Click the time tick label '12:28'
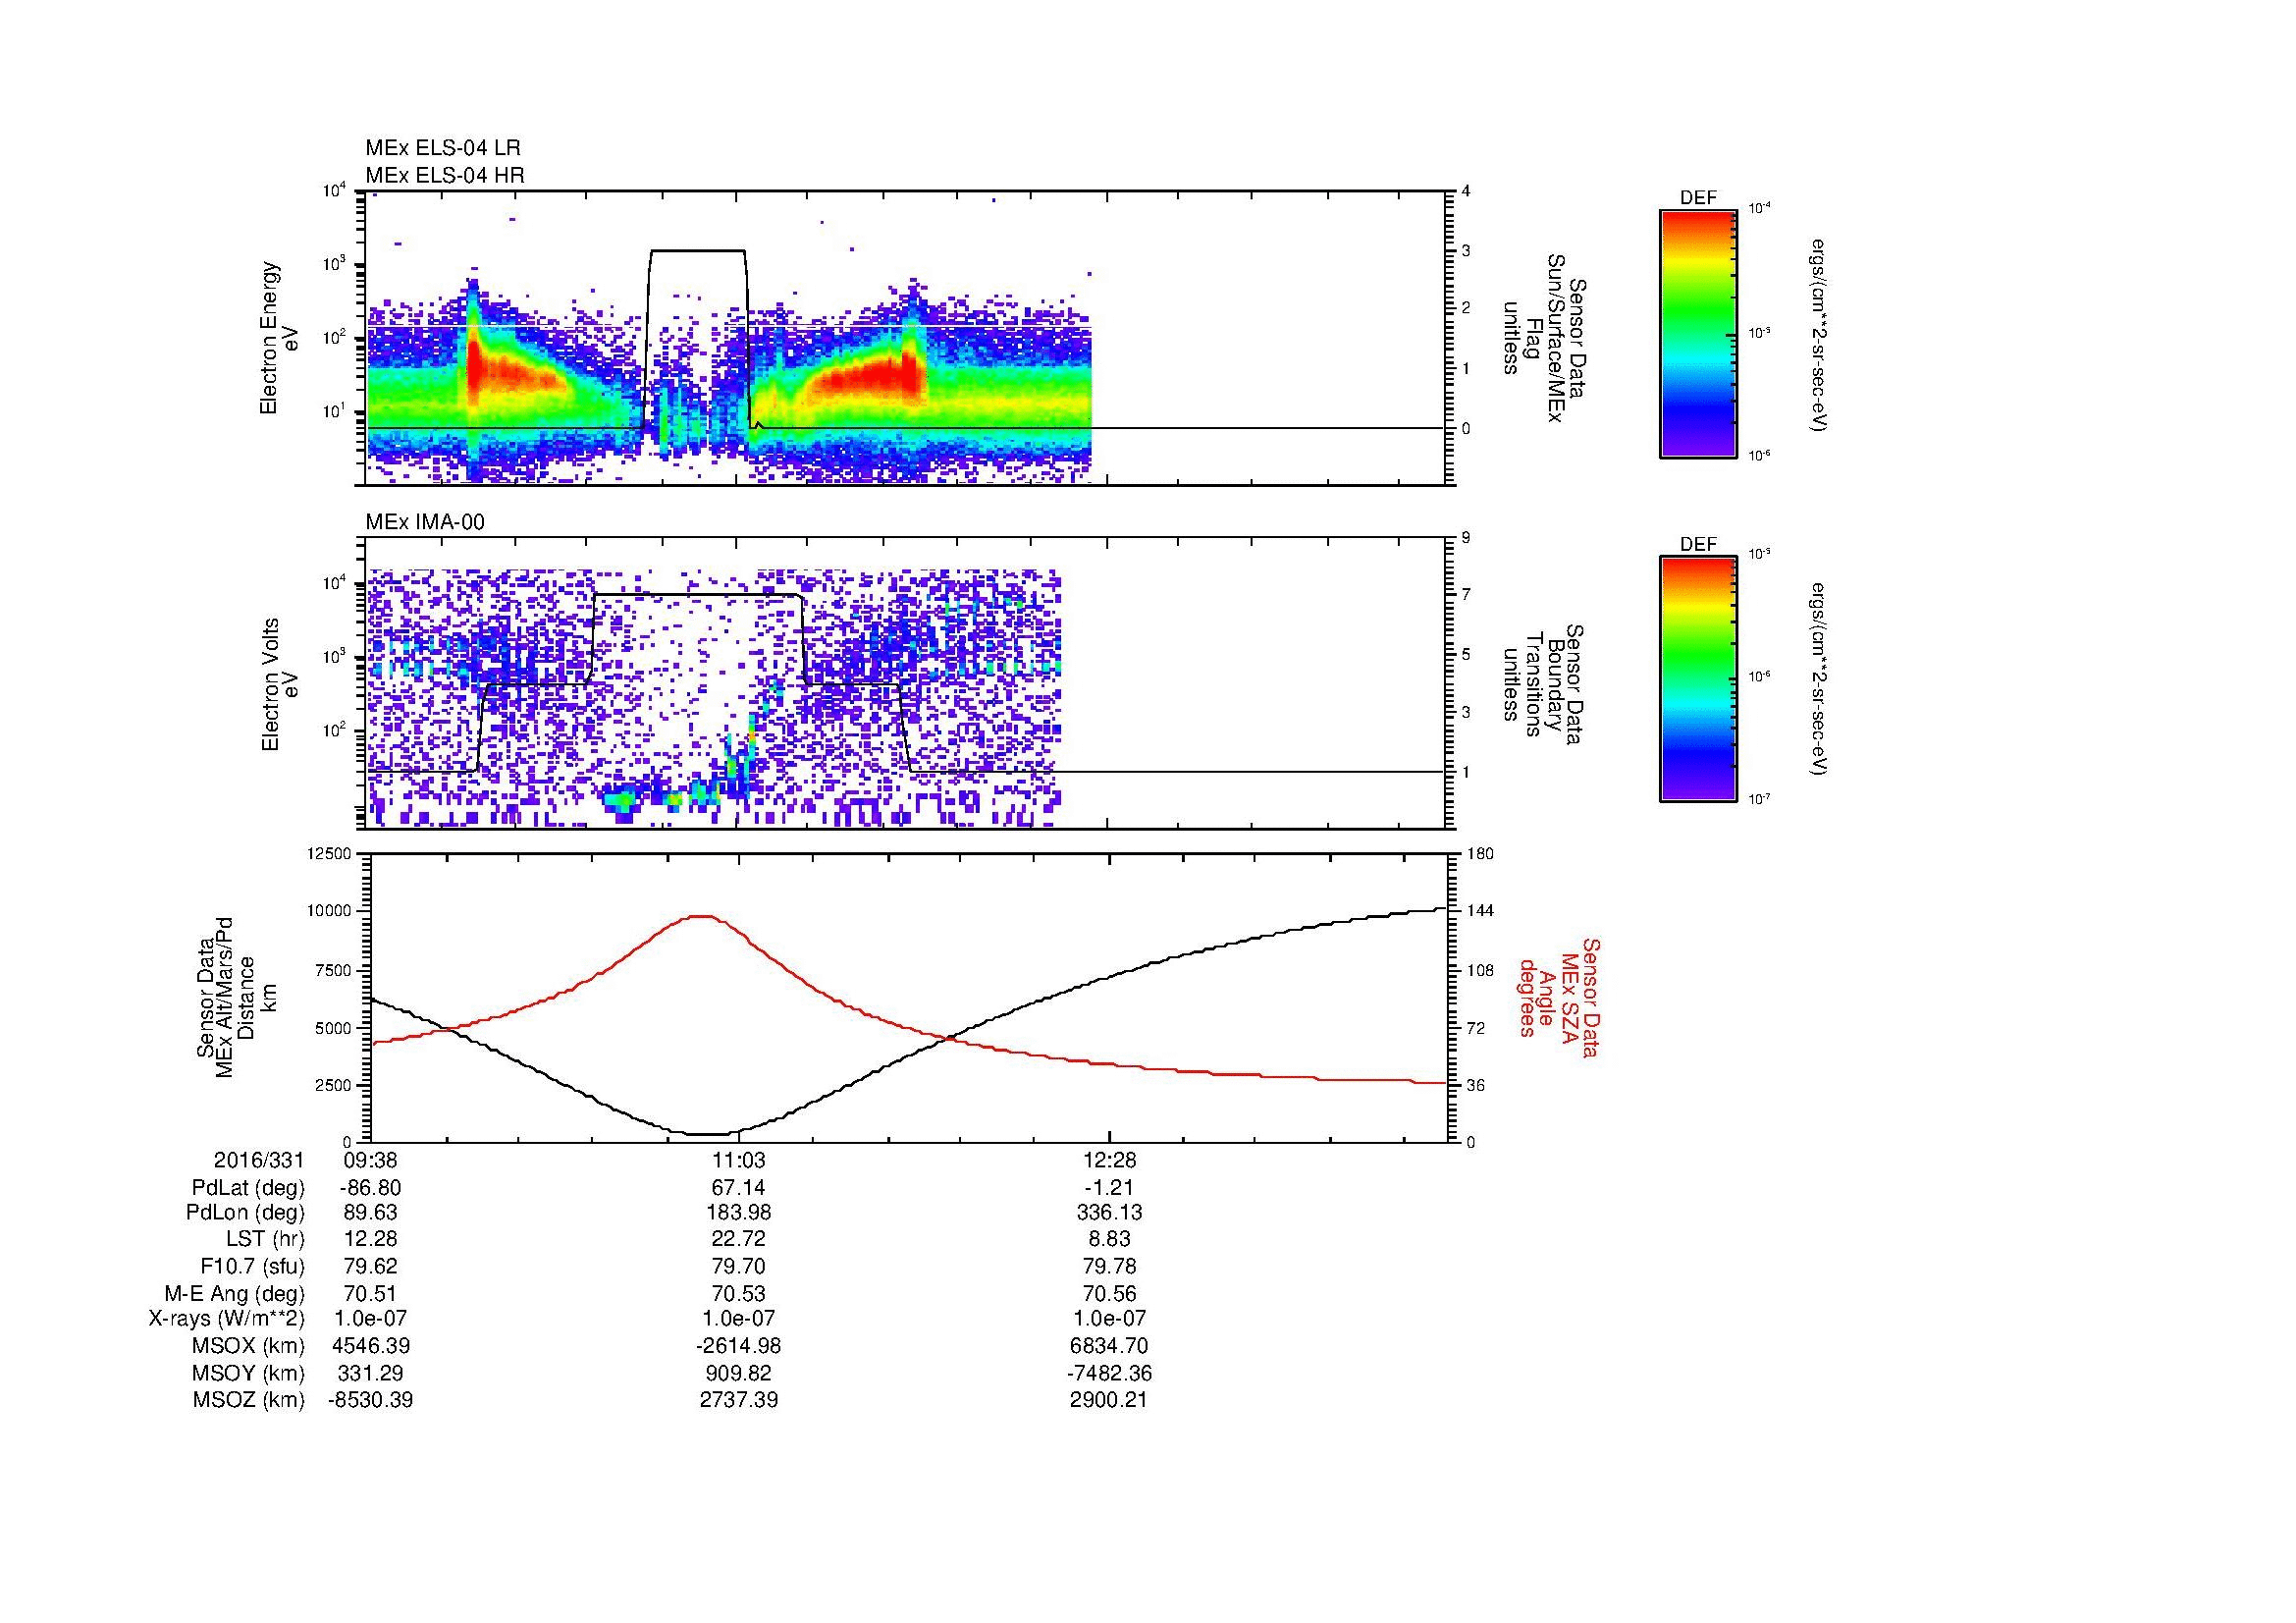Screen dimensions: 2296x1623 tap(1109, 1161)
